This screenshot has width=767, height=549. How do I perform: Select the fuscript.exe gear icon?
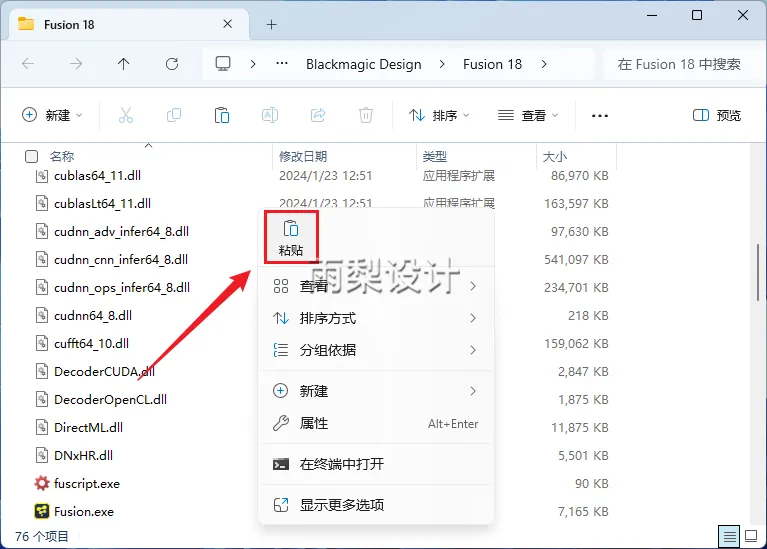click(x=42, y=483)
